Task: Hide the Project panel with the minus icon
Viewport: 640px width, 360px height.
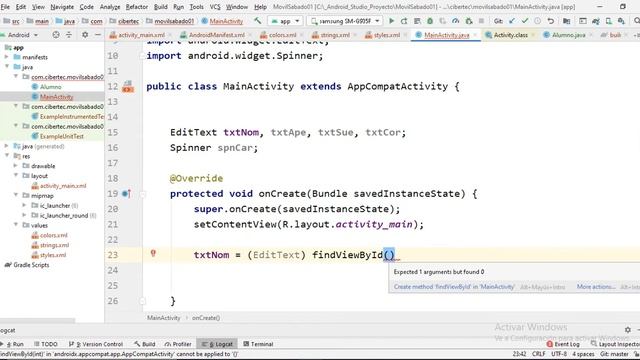Action: click(x=98, y=35)
